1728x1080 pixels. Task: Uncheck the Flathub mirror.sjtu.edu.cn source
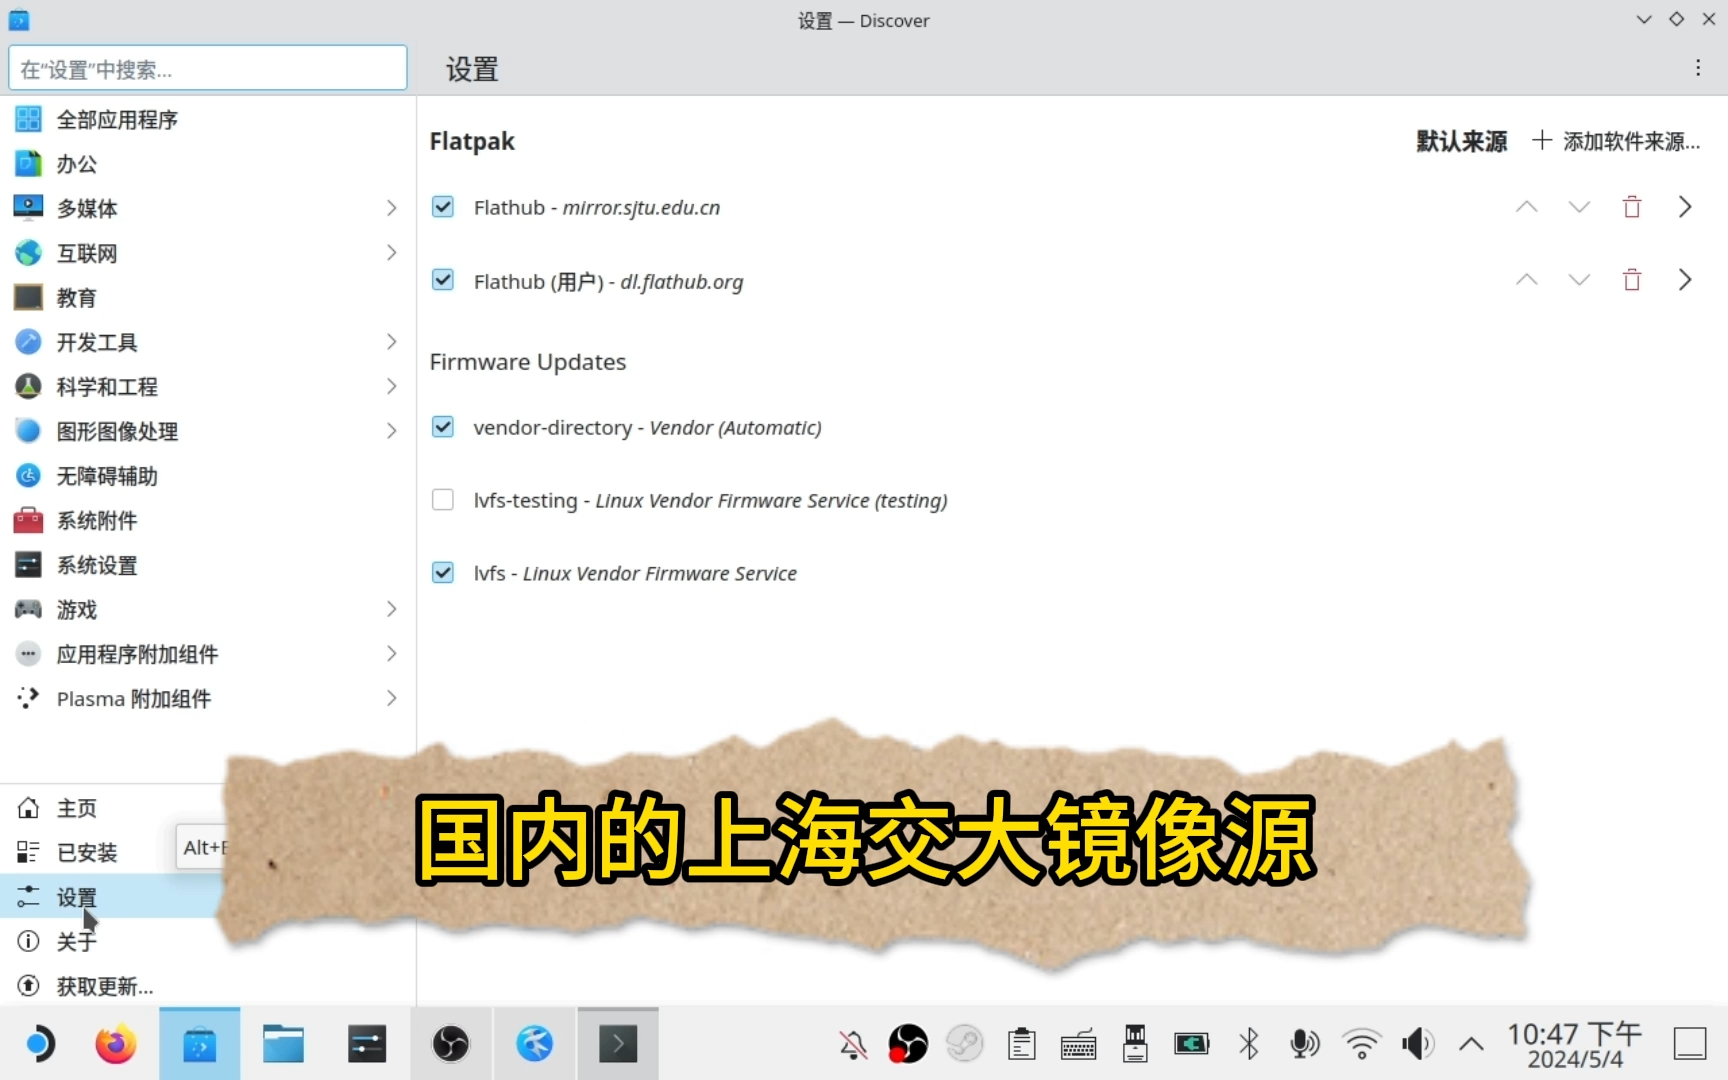click(x=443, y=207)
